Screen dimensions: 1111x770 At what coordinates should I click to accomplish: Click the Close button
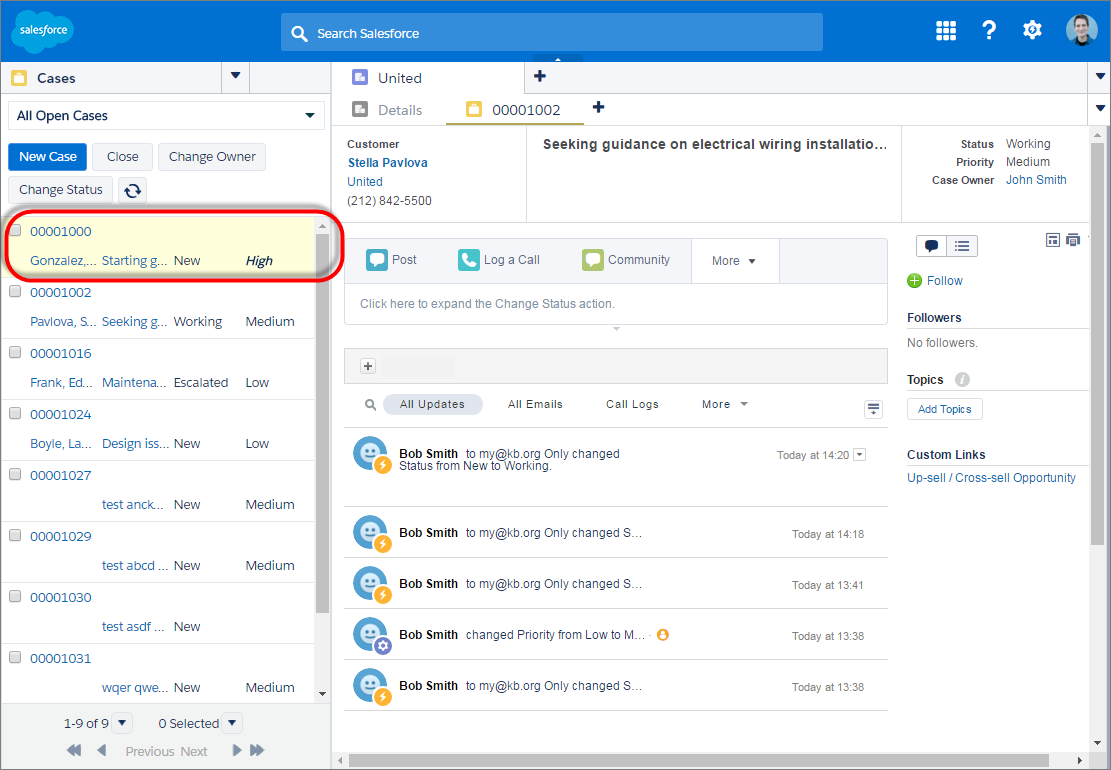pyautogui.click(x=123, y=157)
